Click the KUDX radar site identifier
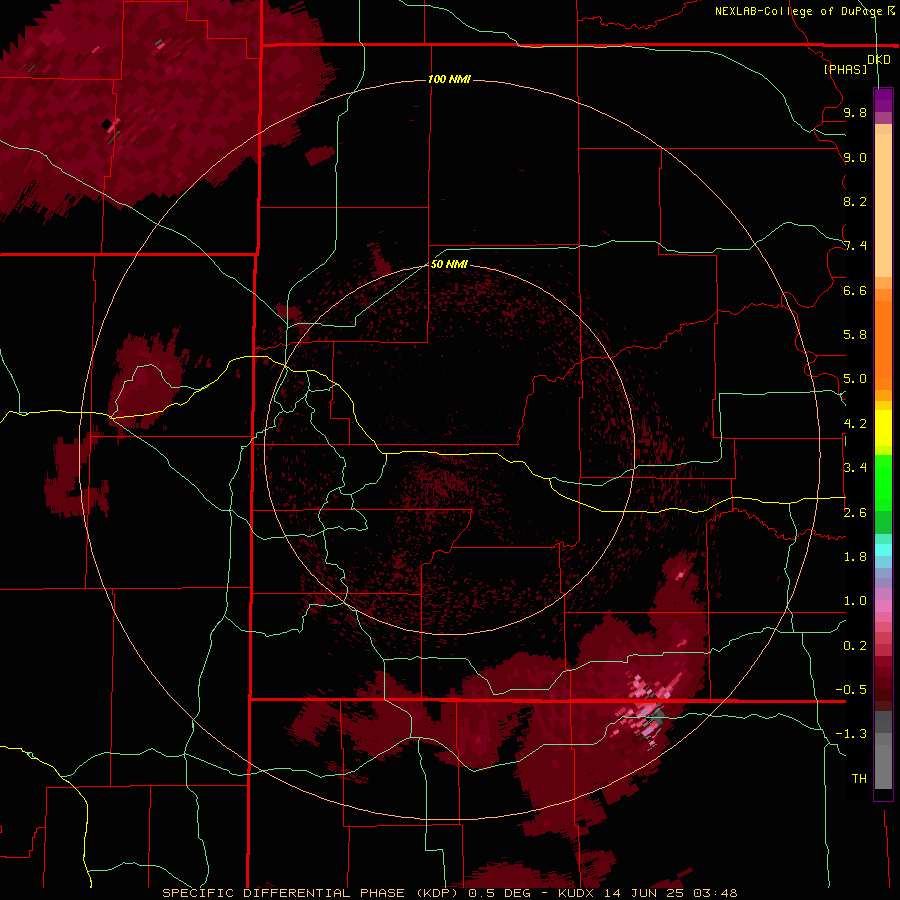This screenshot has width=900, height=900. 577,893
